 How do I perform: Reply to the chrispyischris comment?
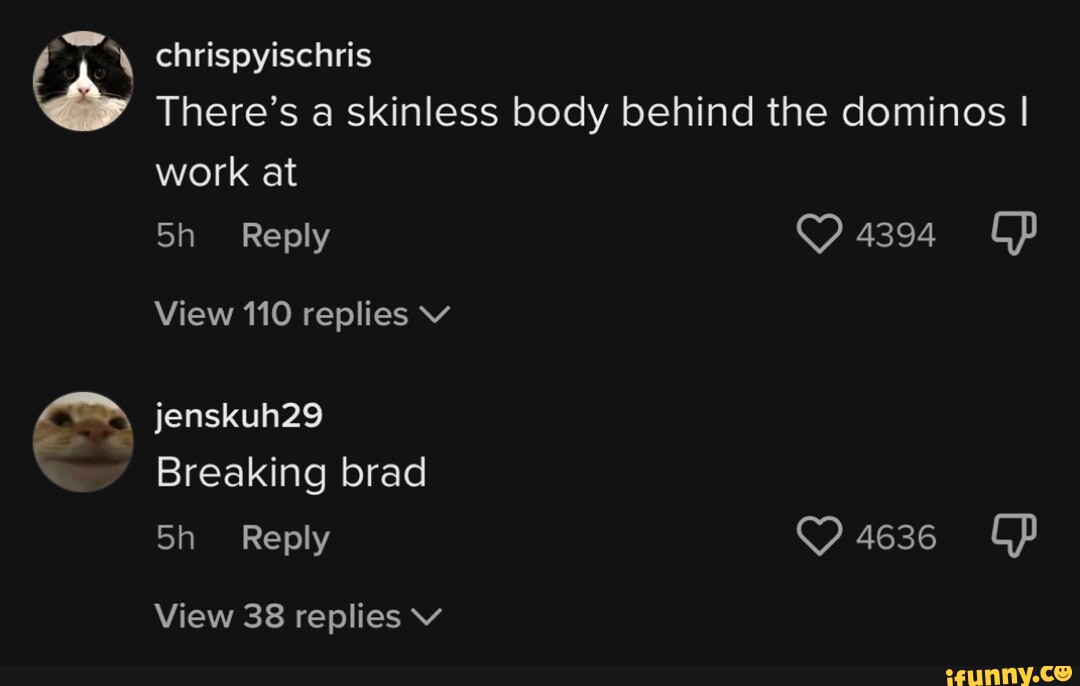click(285, 236)
